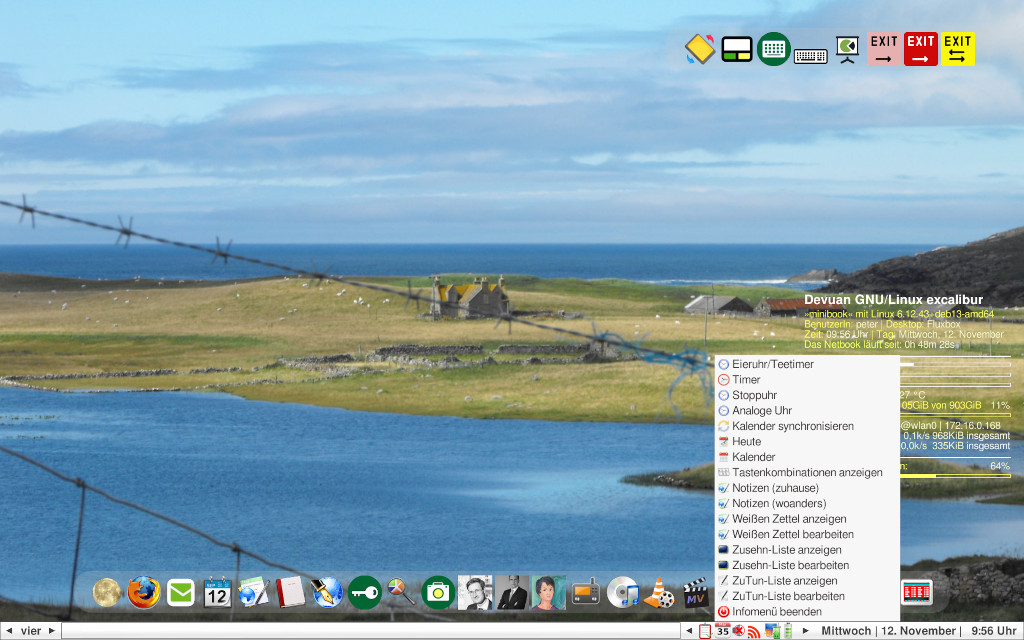Launch VLC media player cone icon

pyautogui.click(x=658, y=593)
